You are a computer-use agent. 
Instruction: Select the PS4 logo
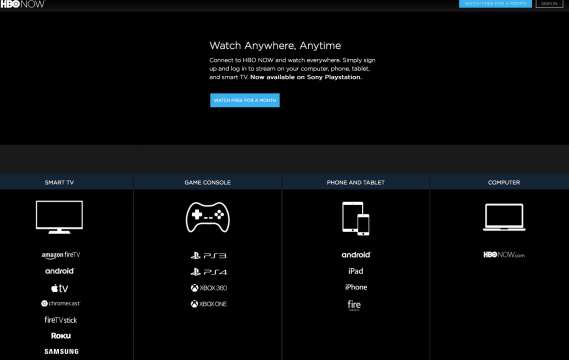click(209, 271)
